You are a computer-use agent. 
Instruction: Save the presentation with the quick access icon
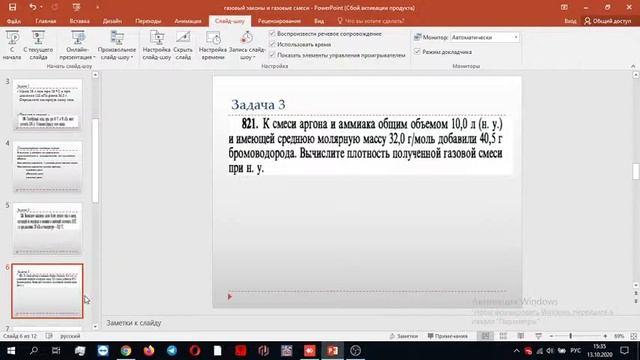(x=13, y=7)
